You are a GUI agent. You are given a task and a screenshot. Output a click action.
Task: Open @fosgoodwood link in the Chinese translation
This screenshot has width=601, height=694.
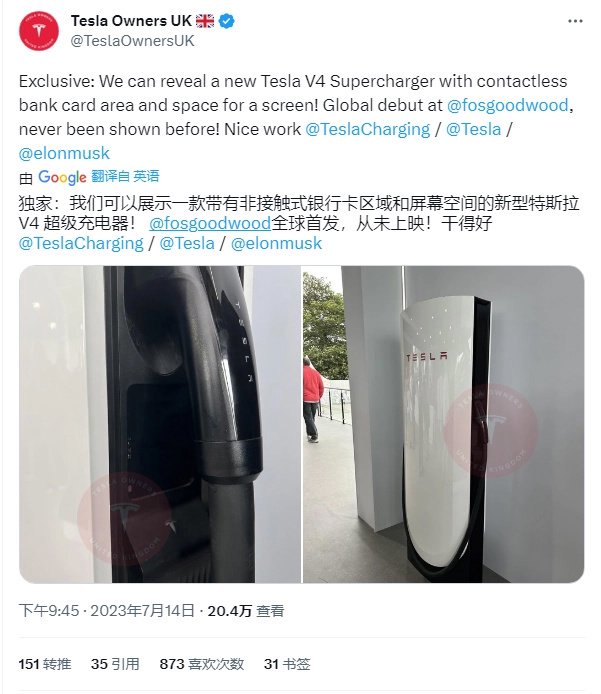(210, 223)
